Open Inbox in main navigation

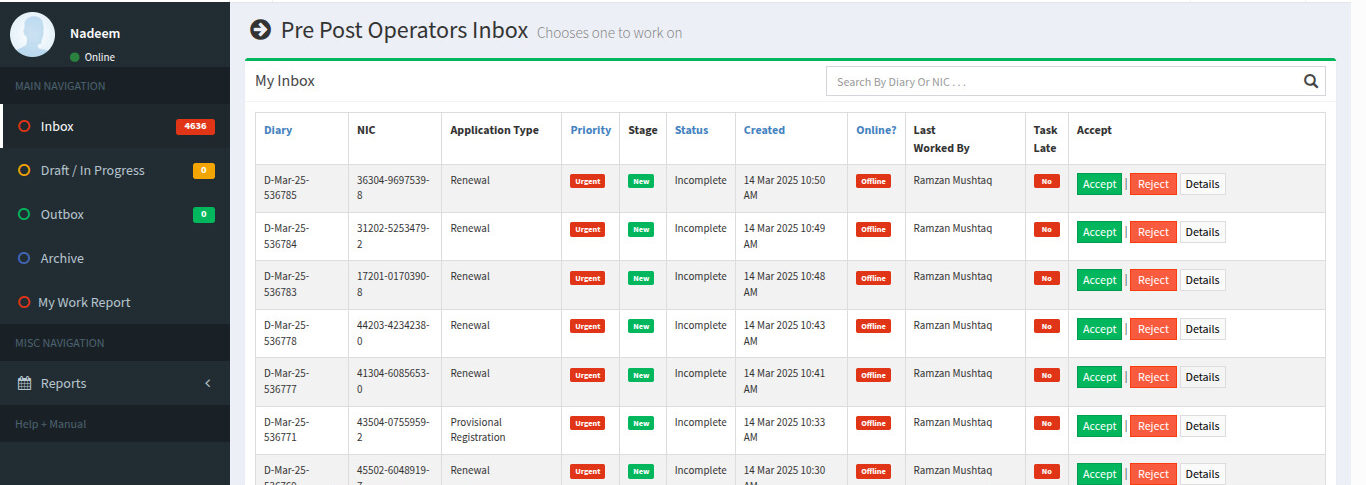[x=115, y=127]
